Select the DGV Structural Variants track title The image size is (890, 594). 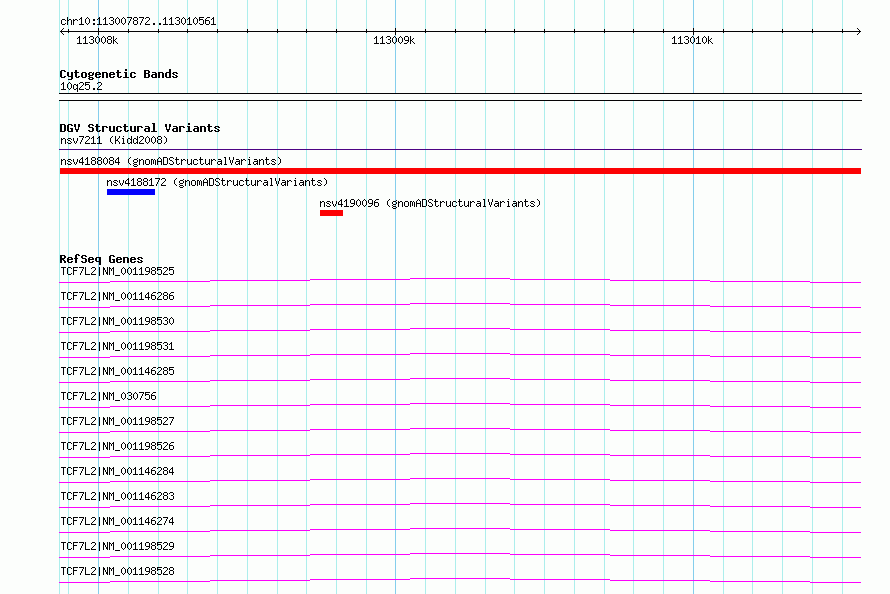tap(140, 128)
